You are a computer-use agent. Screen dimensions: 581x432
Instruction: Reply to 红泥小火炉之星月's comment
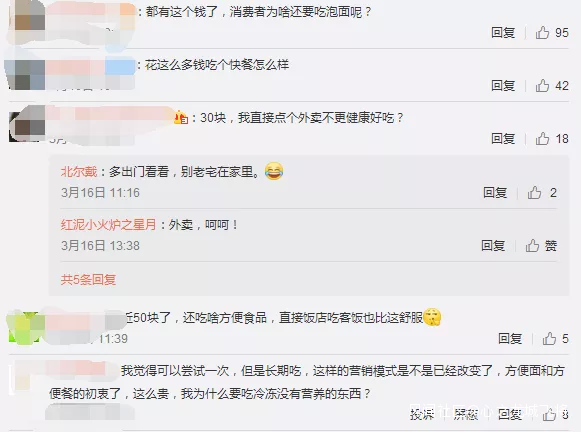coord(493,245)
